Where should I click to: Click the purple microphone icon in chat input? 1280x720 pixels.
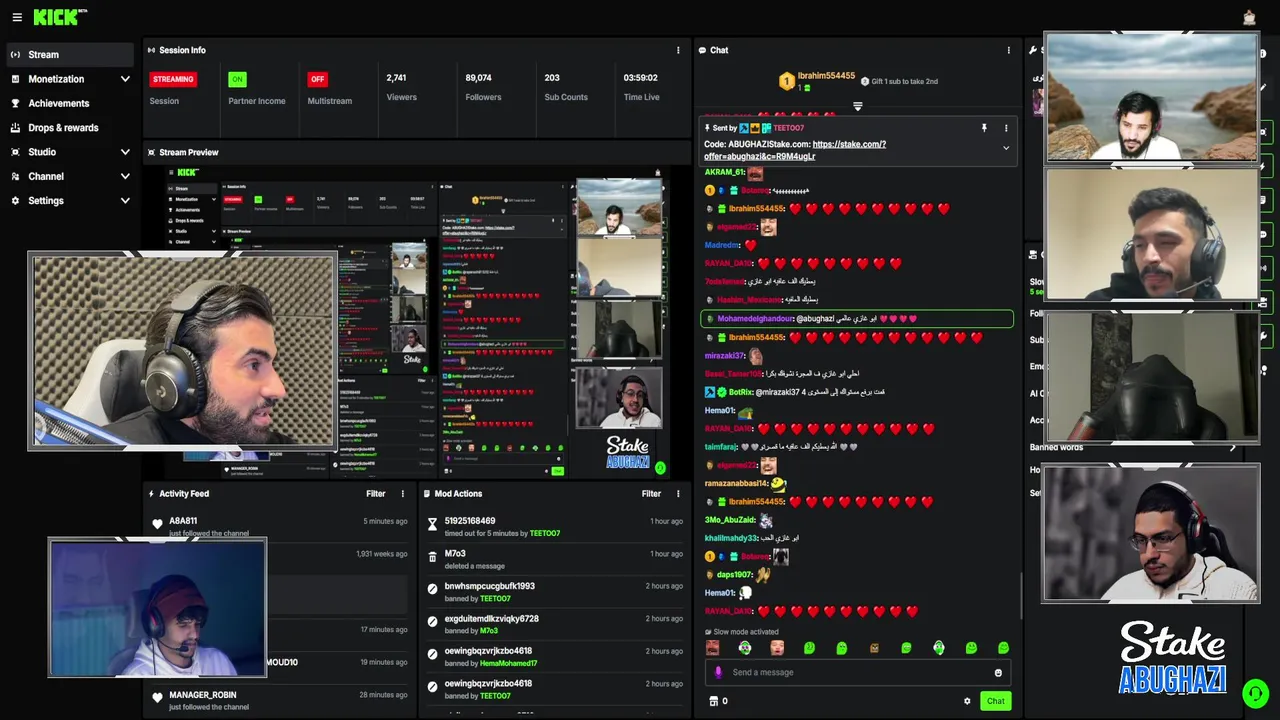click(718, 672)
